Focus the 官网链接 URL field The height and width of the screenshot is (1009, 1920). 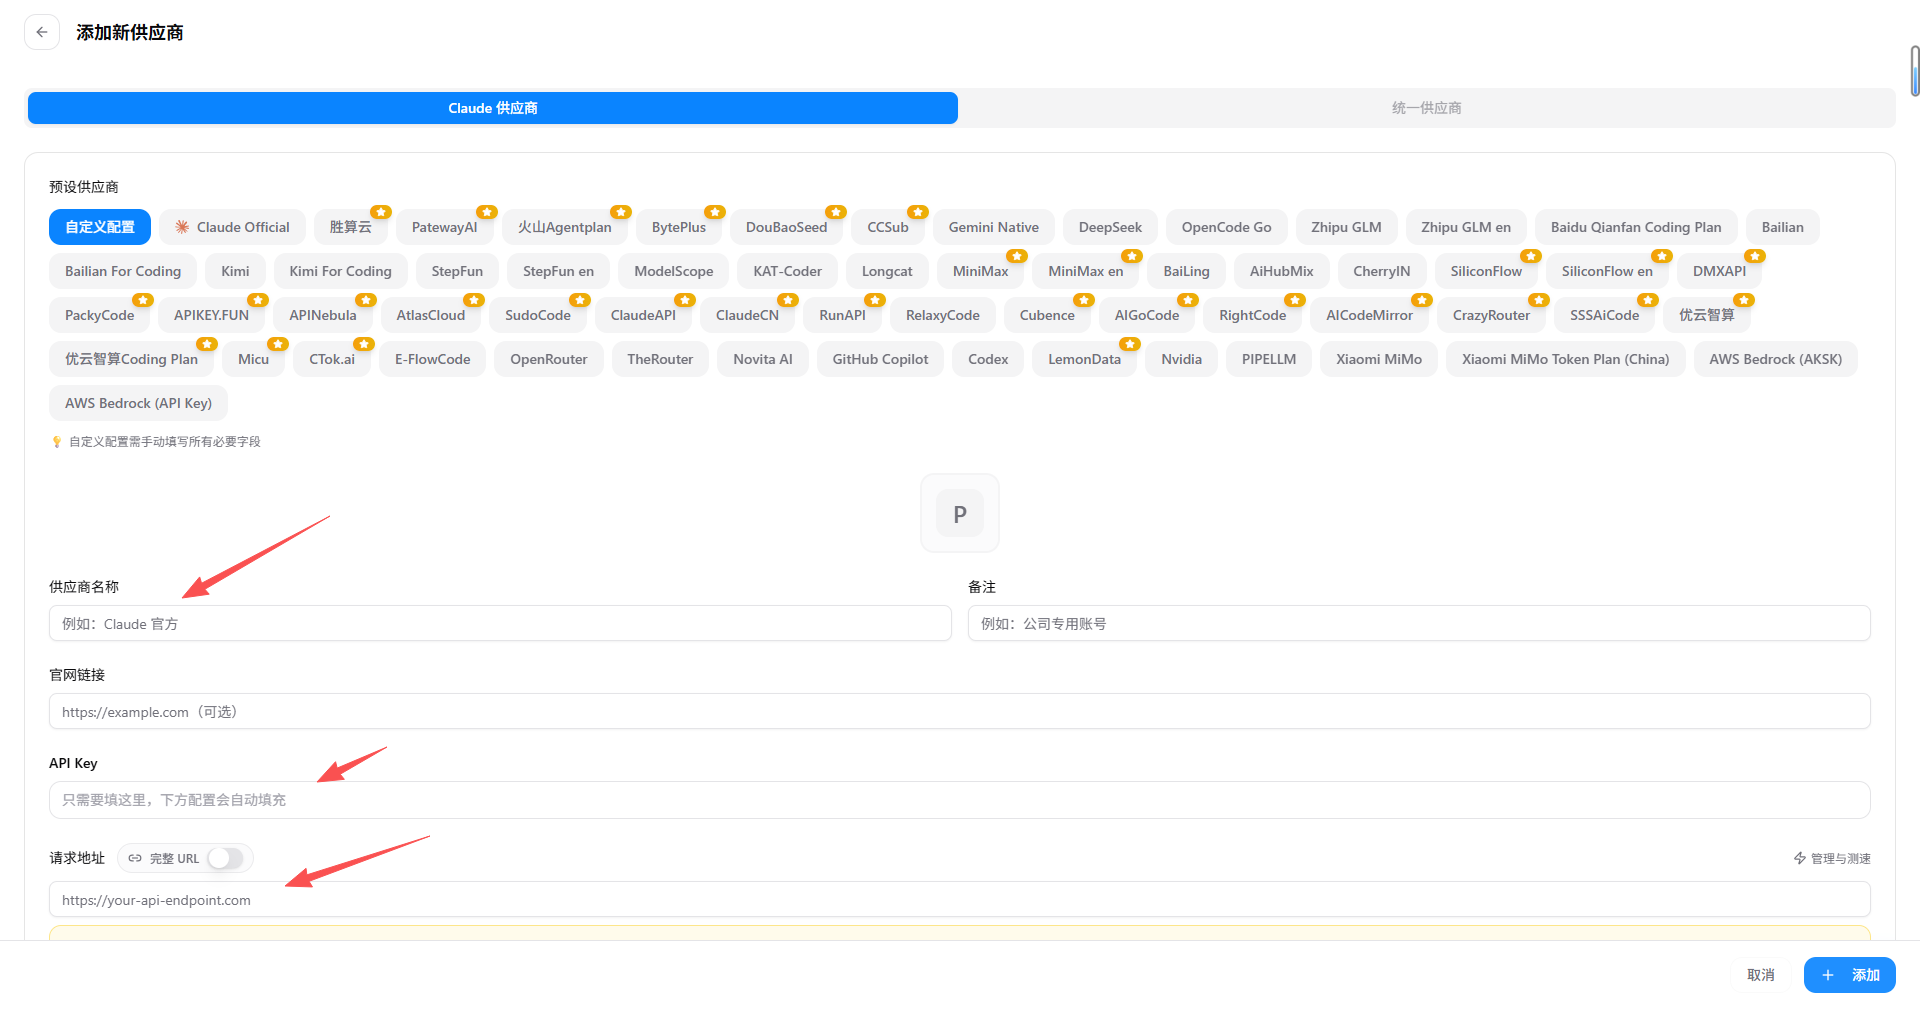[960, 711]
